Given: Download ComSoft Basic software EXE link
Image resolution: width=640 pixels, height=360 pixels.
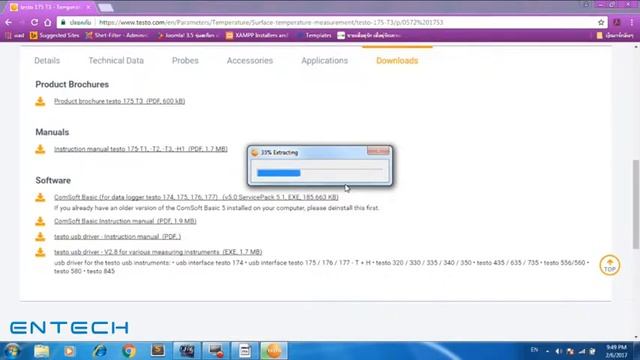Looking at the screenshot, I should pos(196,197).
